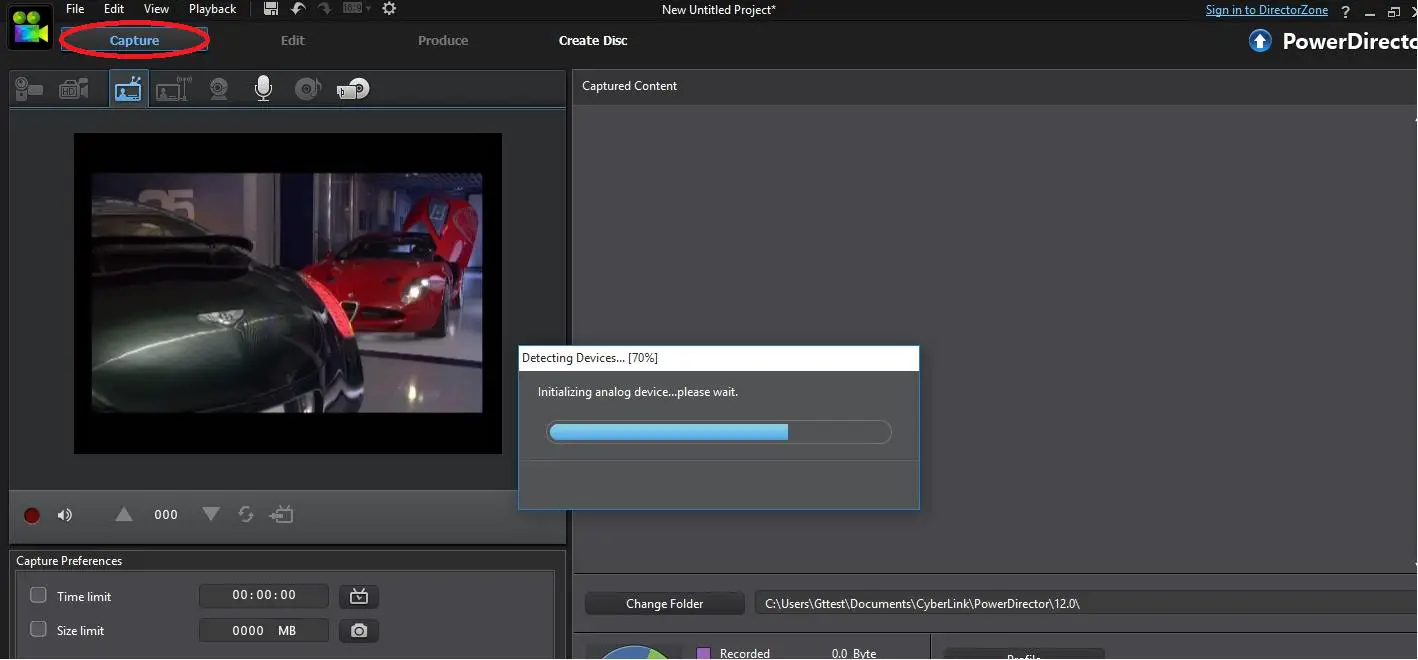
Task: Select the DV camcorder capture source
Action: [28, 88]
